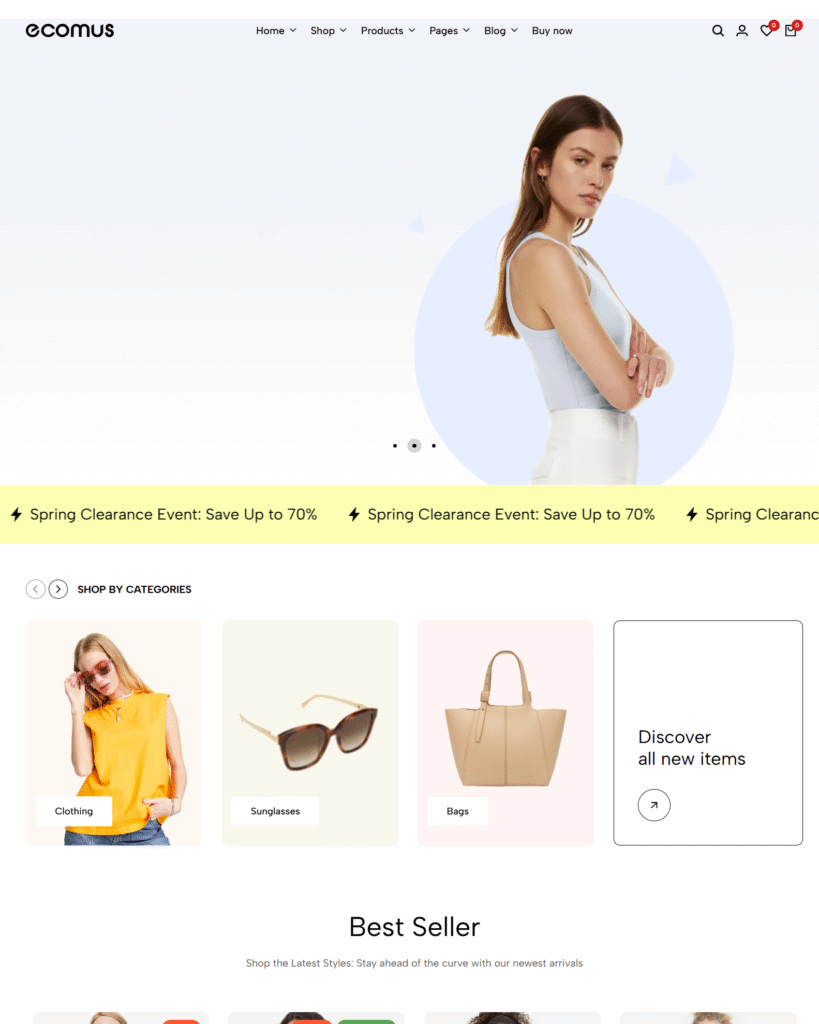Open the wishlist heart icon
This screenshot has width=819, height=1024.
coord(766,31)
